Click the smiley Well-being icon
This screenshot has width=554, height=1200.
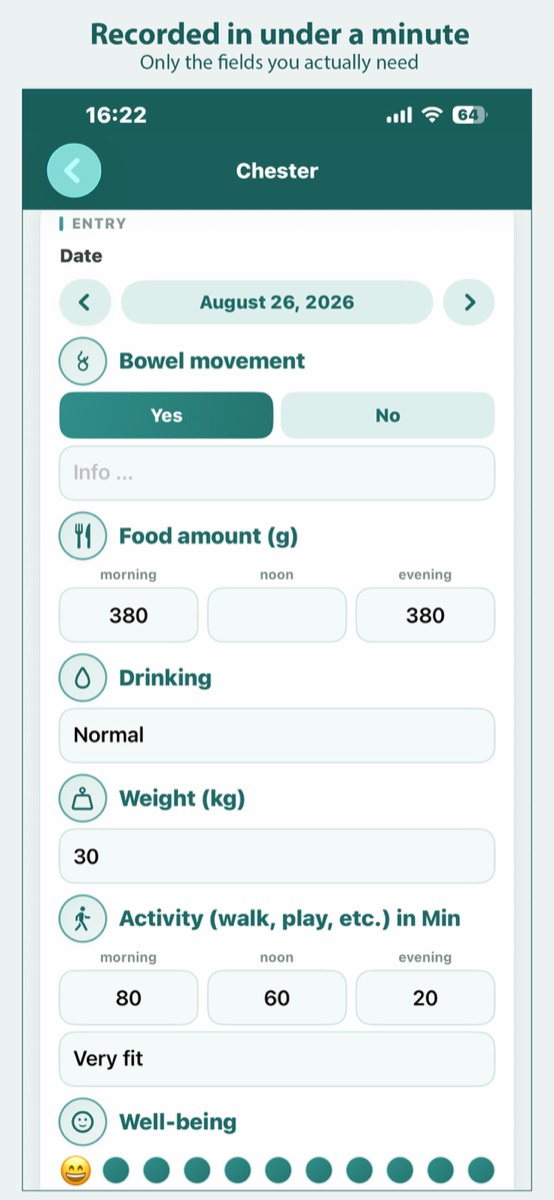[x=84, y=1122]
